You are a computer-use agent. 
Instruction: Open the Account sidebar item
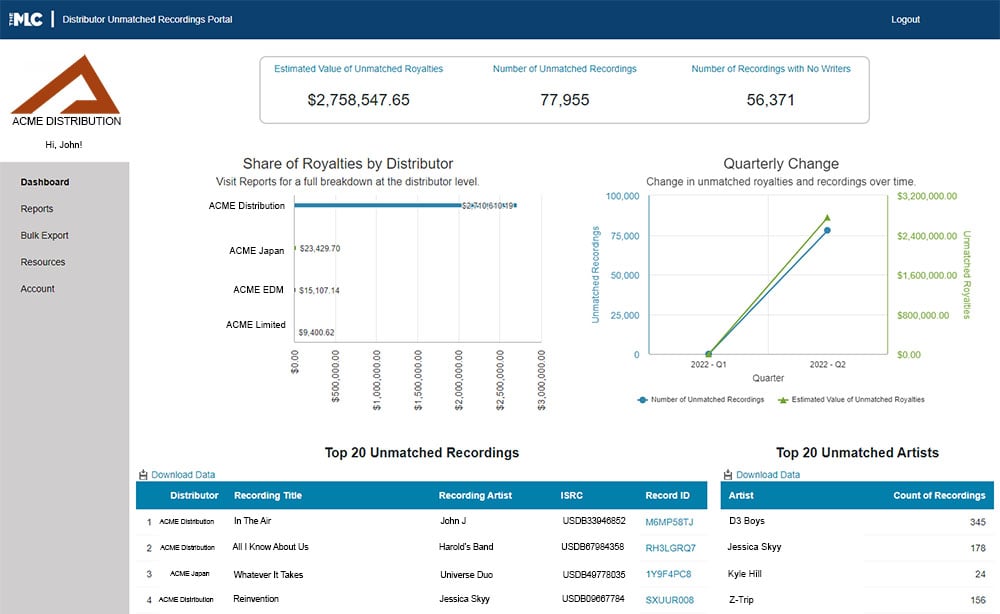tap(38, 289)
